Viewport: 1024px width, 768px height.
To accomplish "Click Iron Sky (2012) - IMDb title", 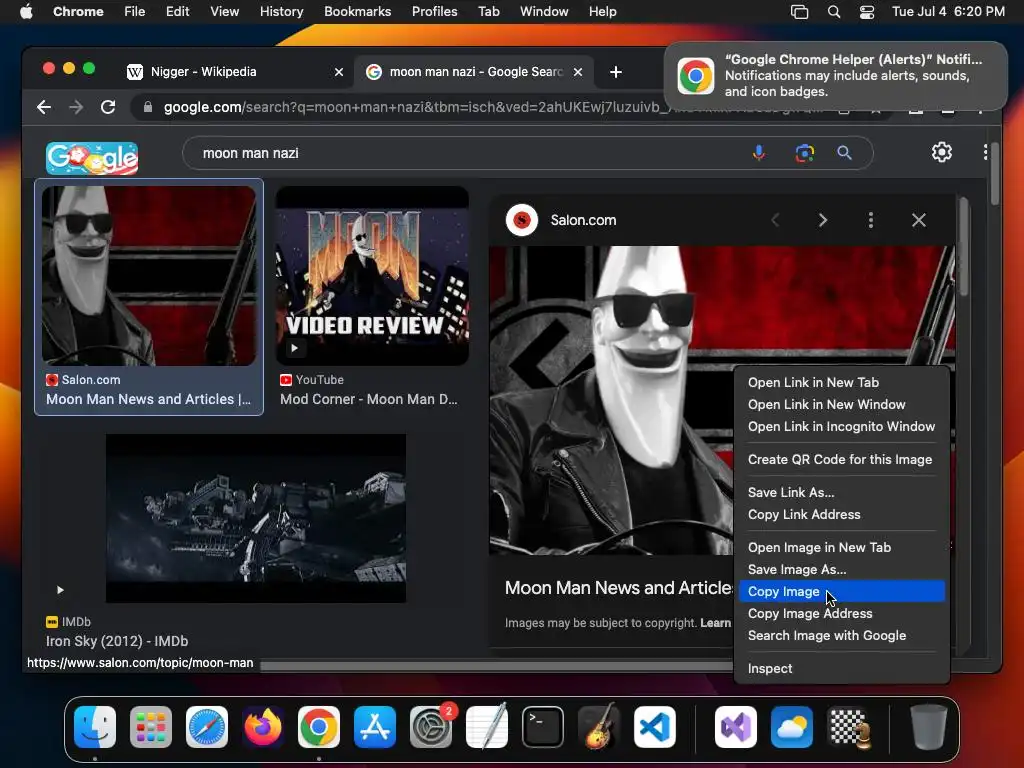I will tap(117, 641).
